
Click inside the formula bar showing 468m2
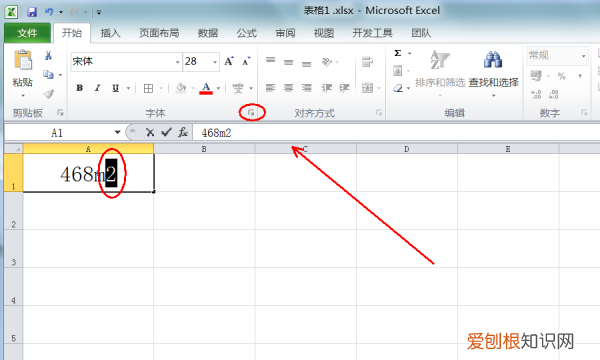pyautogui.click(x=396, y=133)
